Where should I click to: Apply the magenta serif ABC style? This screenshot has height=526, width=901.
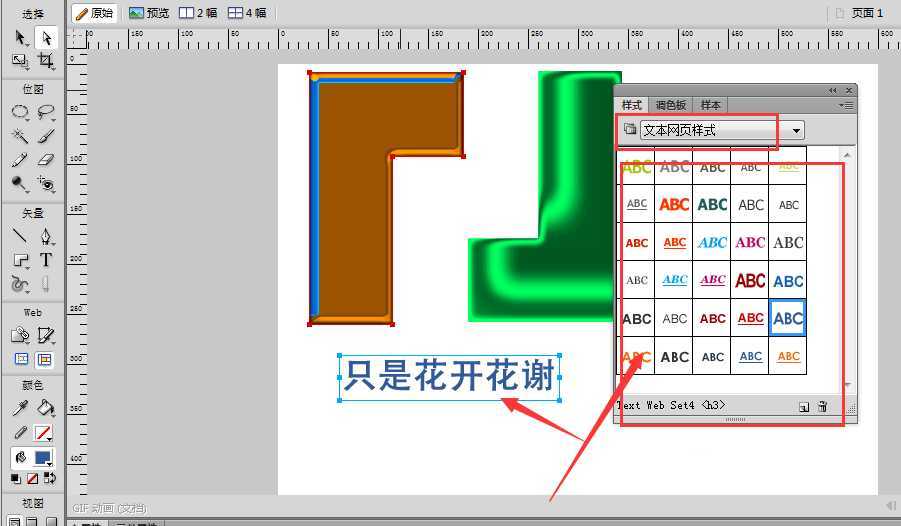click(750, 242)
